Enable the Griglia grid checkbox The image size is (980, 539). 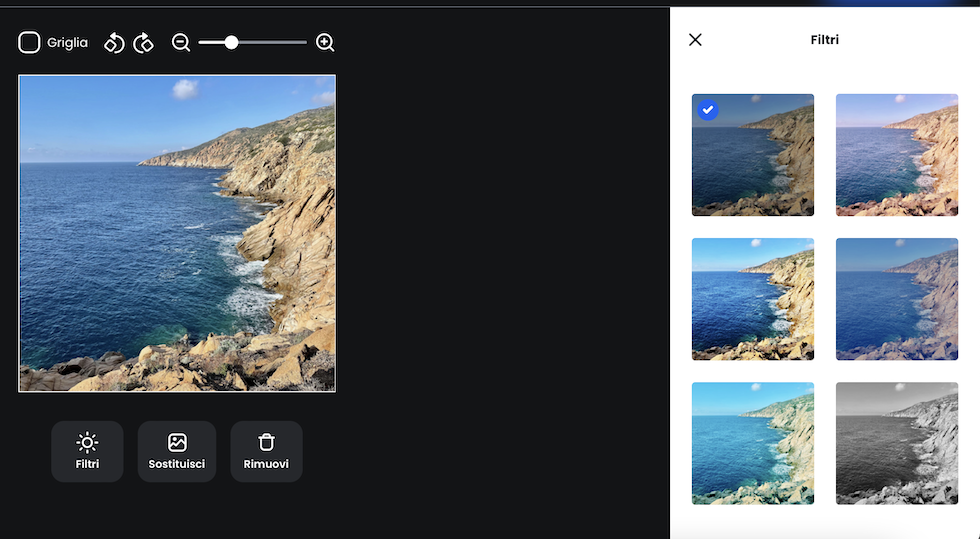29,42
